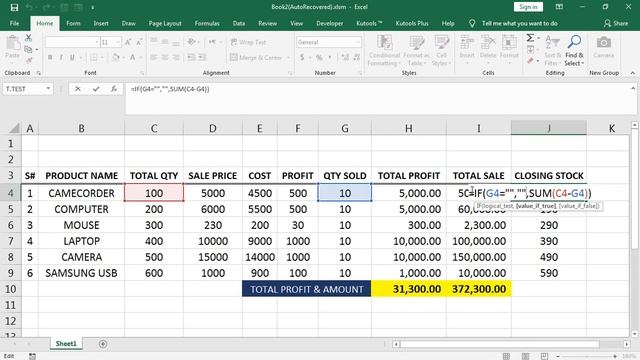Click the Fill down icon in Editing group

(530, 50)
